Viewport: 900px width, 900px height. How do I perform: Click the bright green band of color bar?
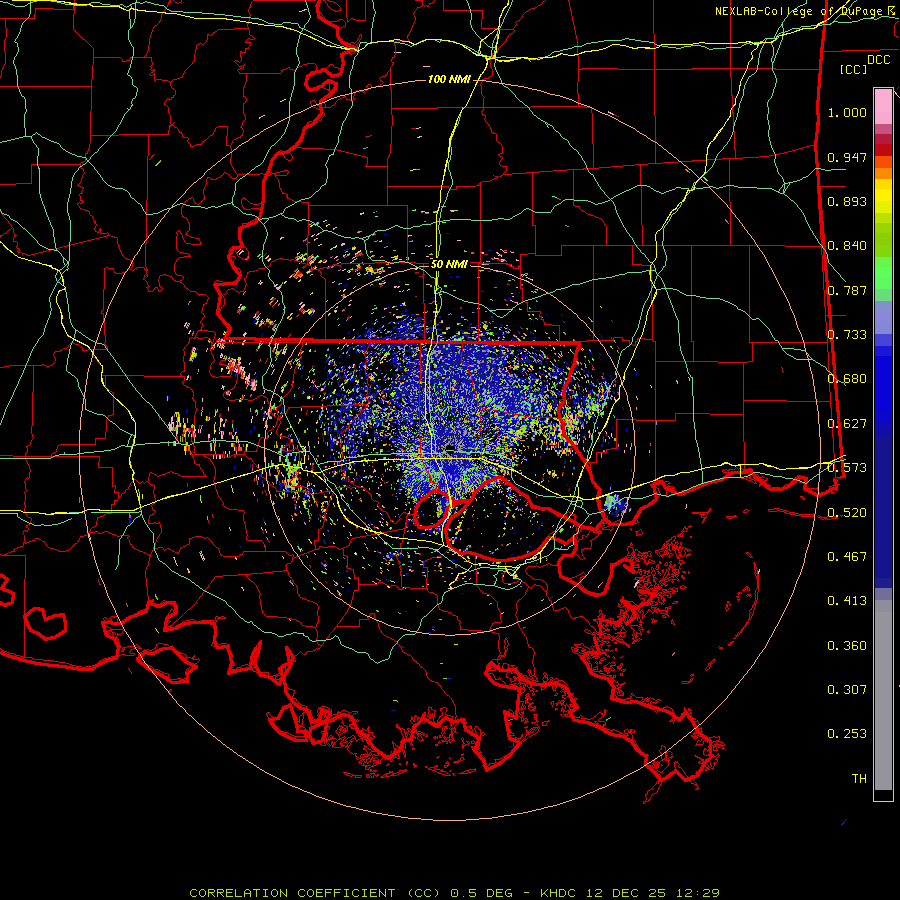(x=883, y=273)
